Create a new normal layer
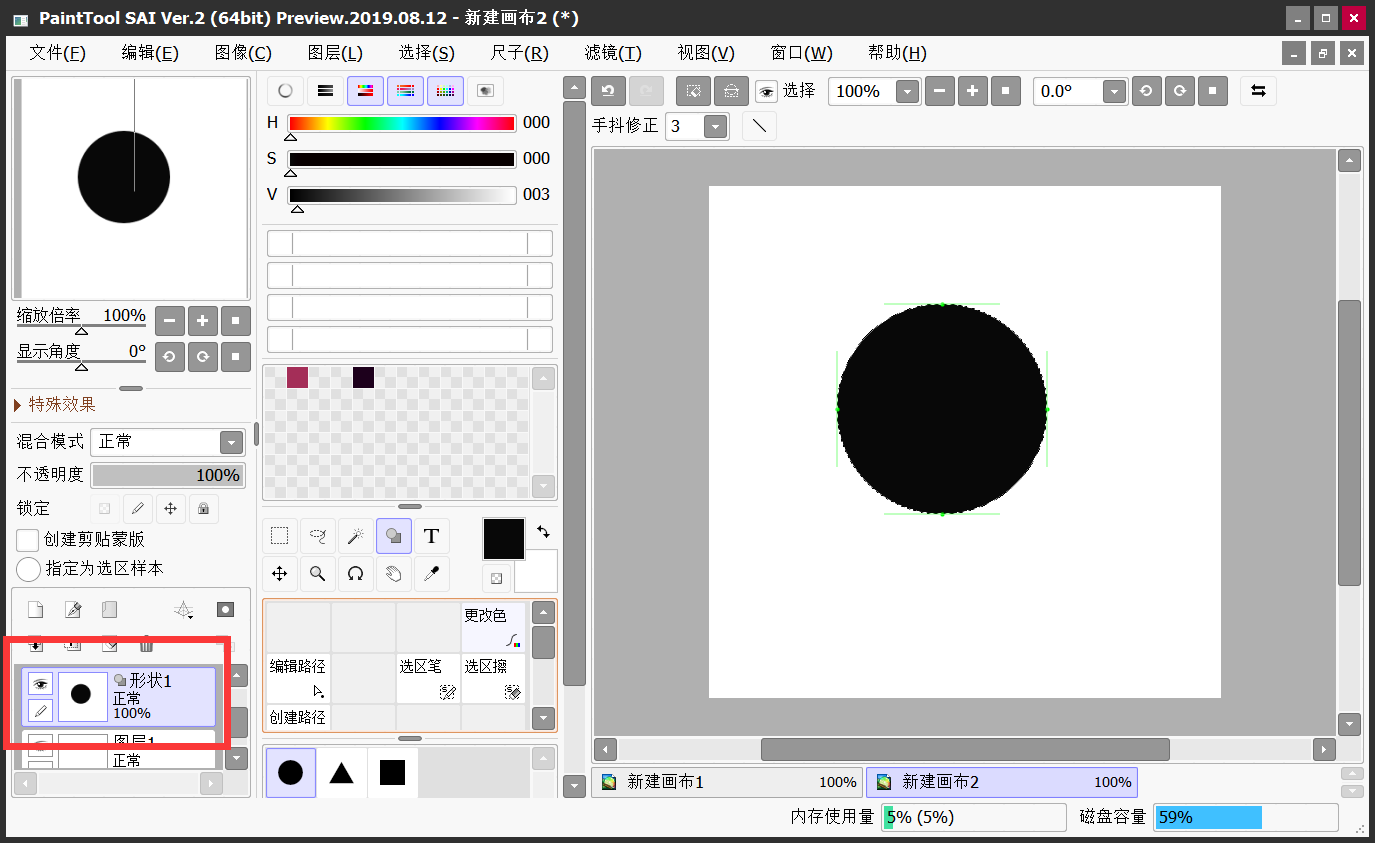1375x843 pixels. (35, 609)
